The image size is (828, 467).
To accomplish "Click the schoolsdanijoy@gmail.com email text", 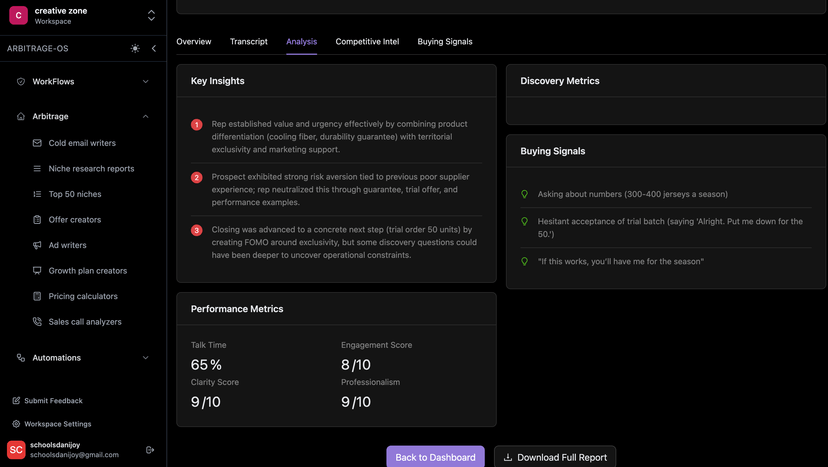I will pos(74,455).
